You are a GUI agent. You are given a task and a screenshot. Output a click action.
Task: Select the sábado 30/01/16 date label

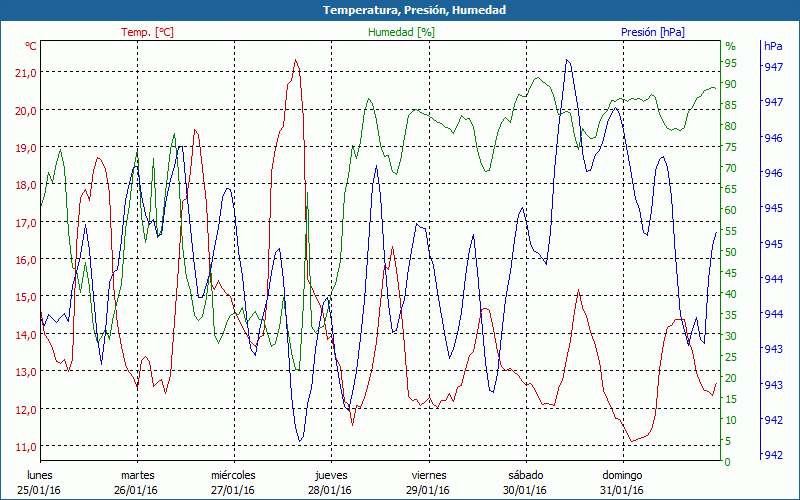click(525, 482)
